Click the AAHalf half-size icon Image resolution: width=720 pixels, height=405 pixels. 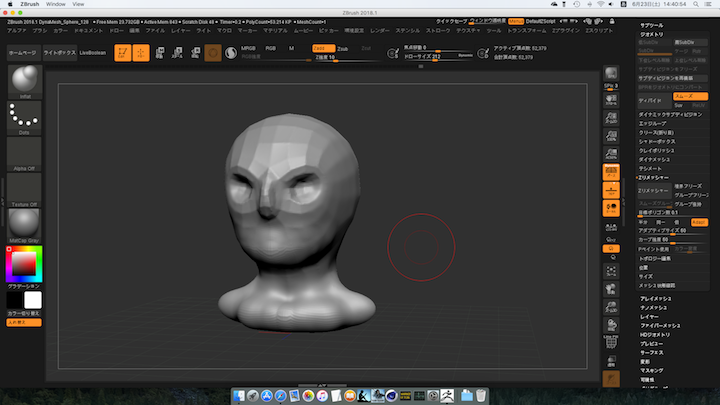pos(611,154)
